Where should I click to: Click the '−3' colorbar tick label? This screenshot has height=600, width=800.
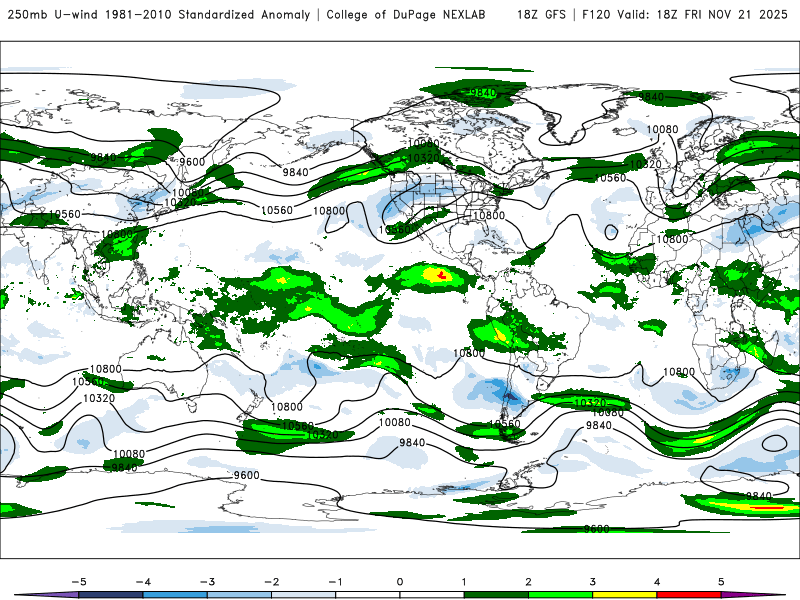click(207, 582)
